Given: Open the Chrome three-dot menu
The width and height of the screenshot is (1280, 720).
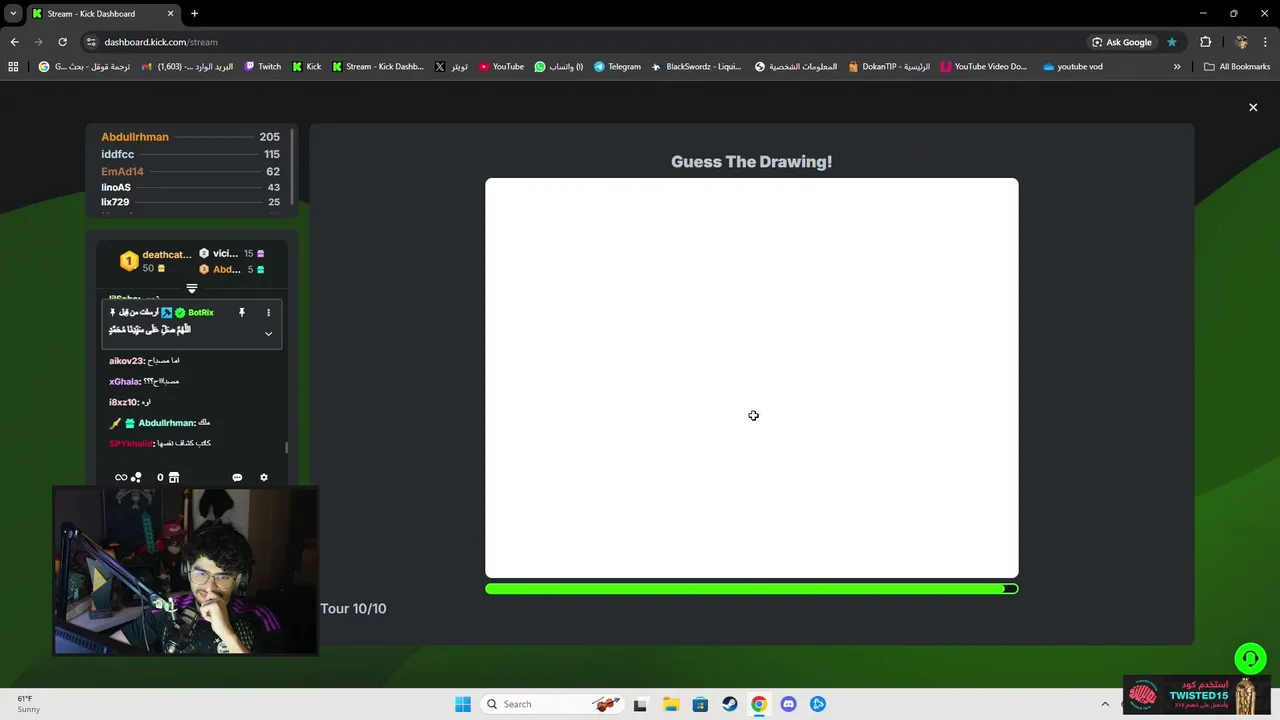Looking at the screenshot, I should tap(1266, 42).
